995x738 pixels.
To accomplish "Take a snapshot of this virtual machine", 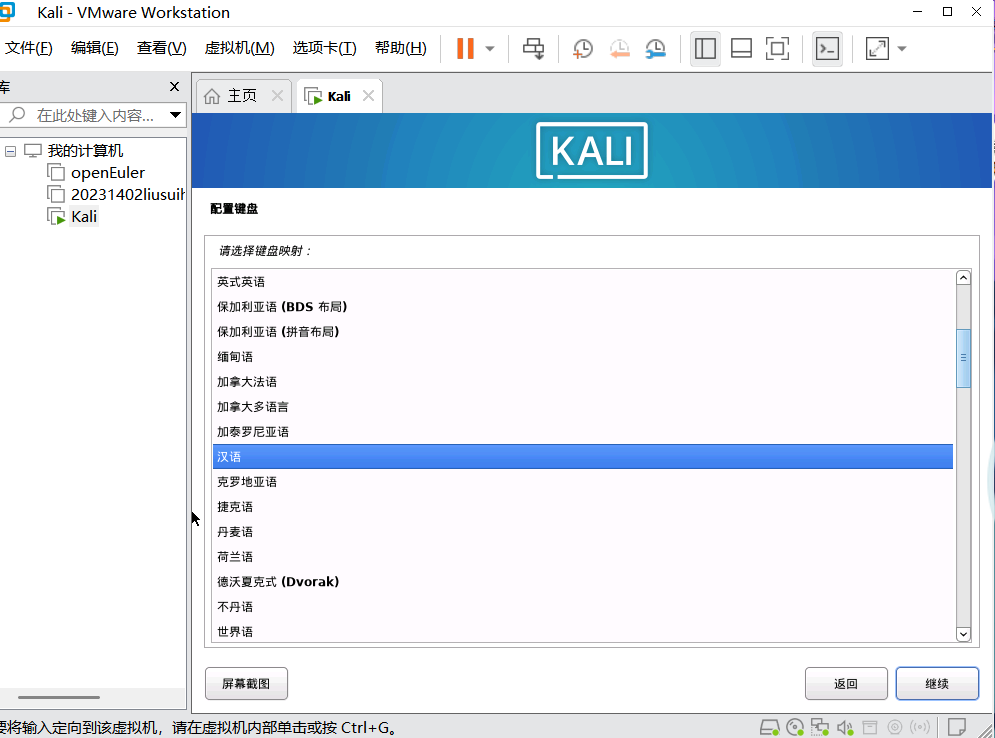I will coord(582,48).
